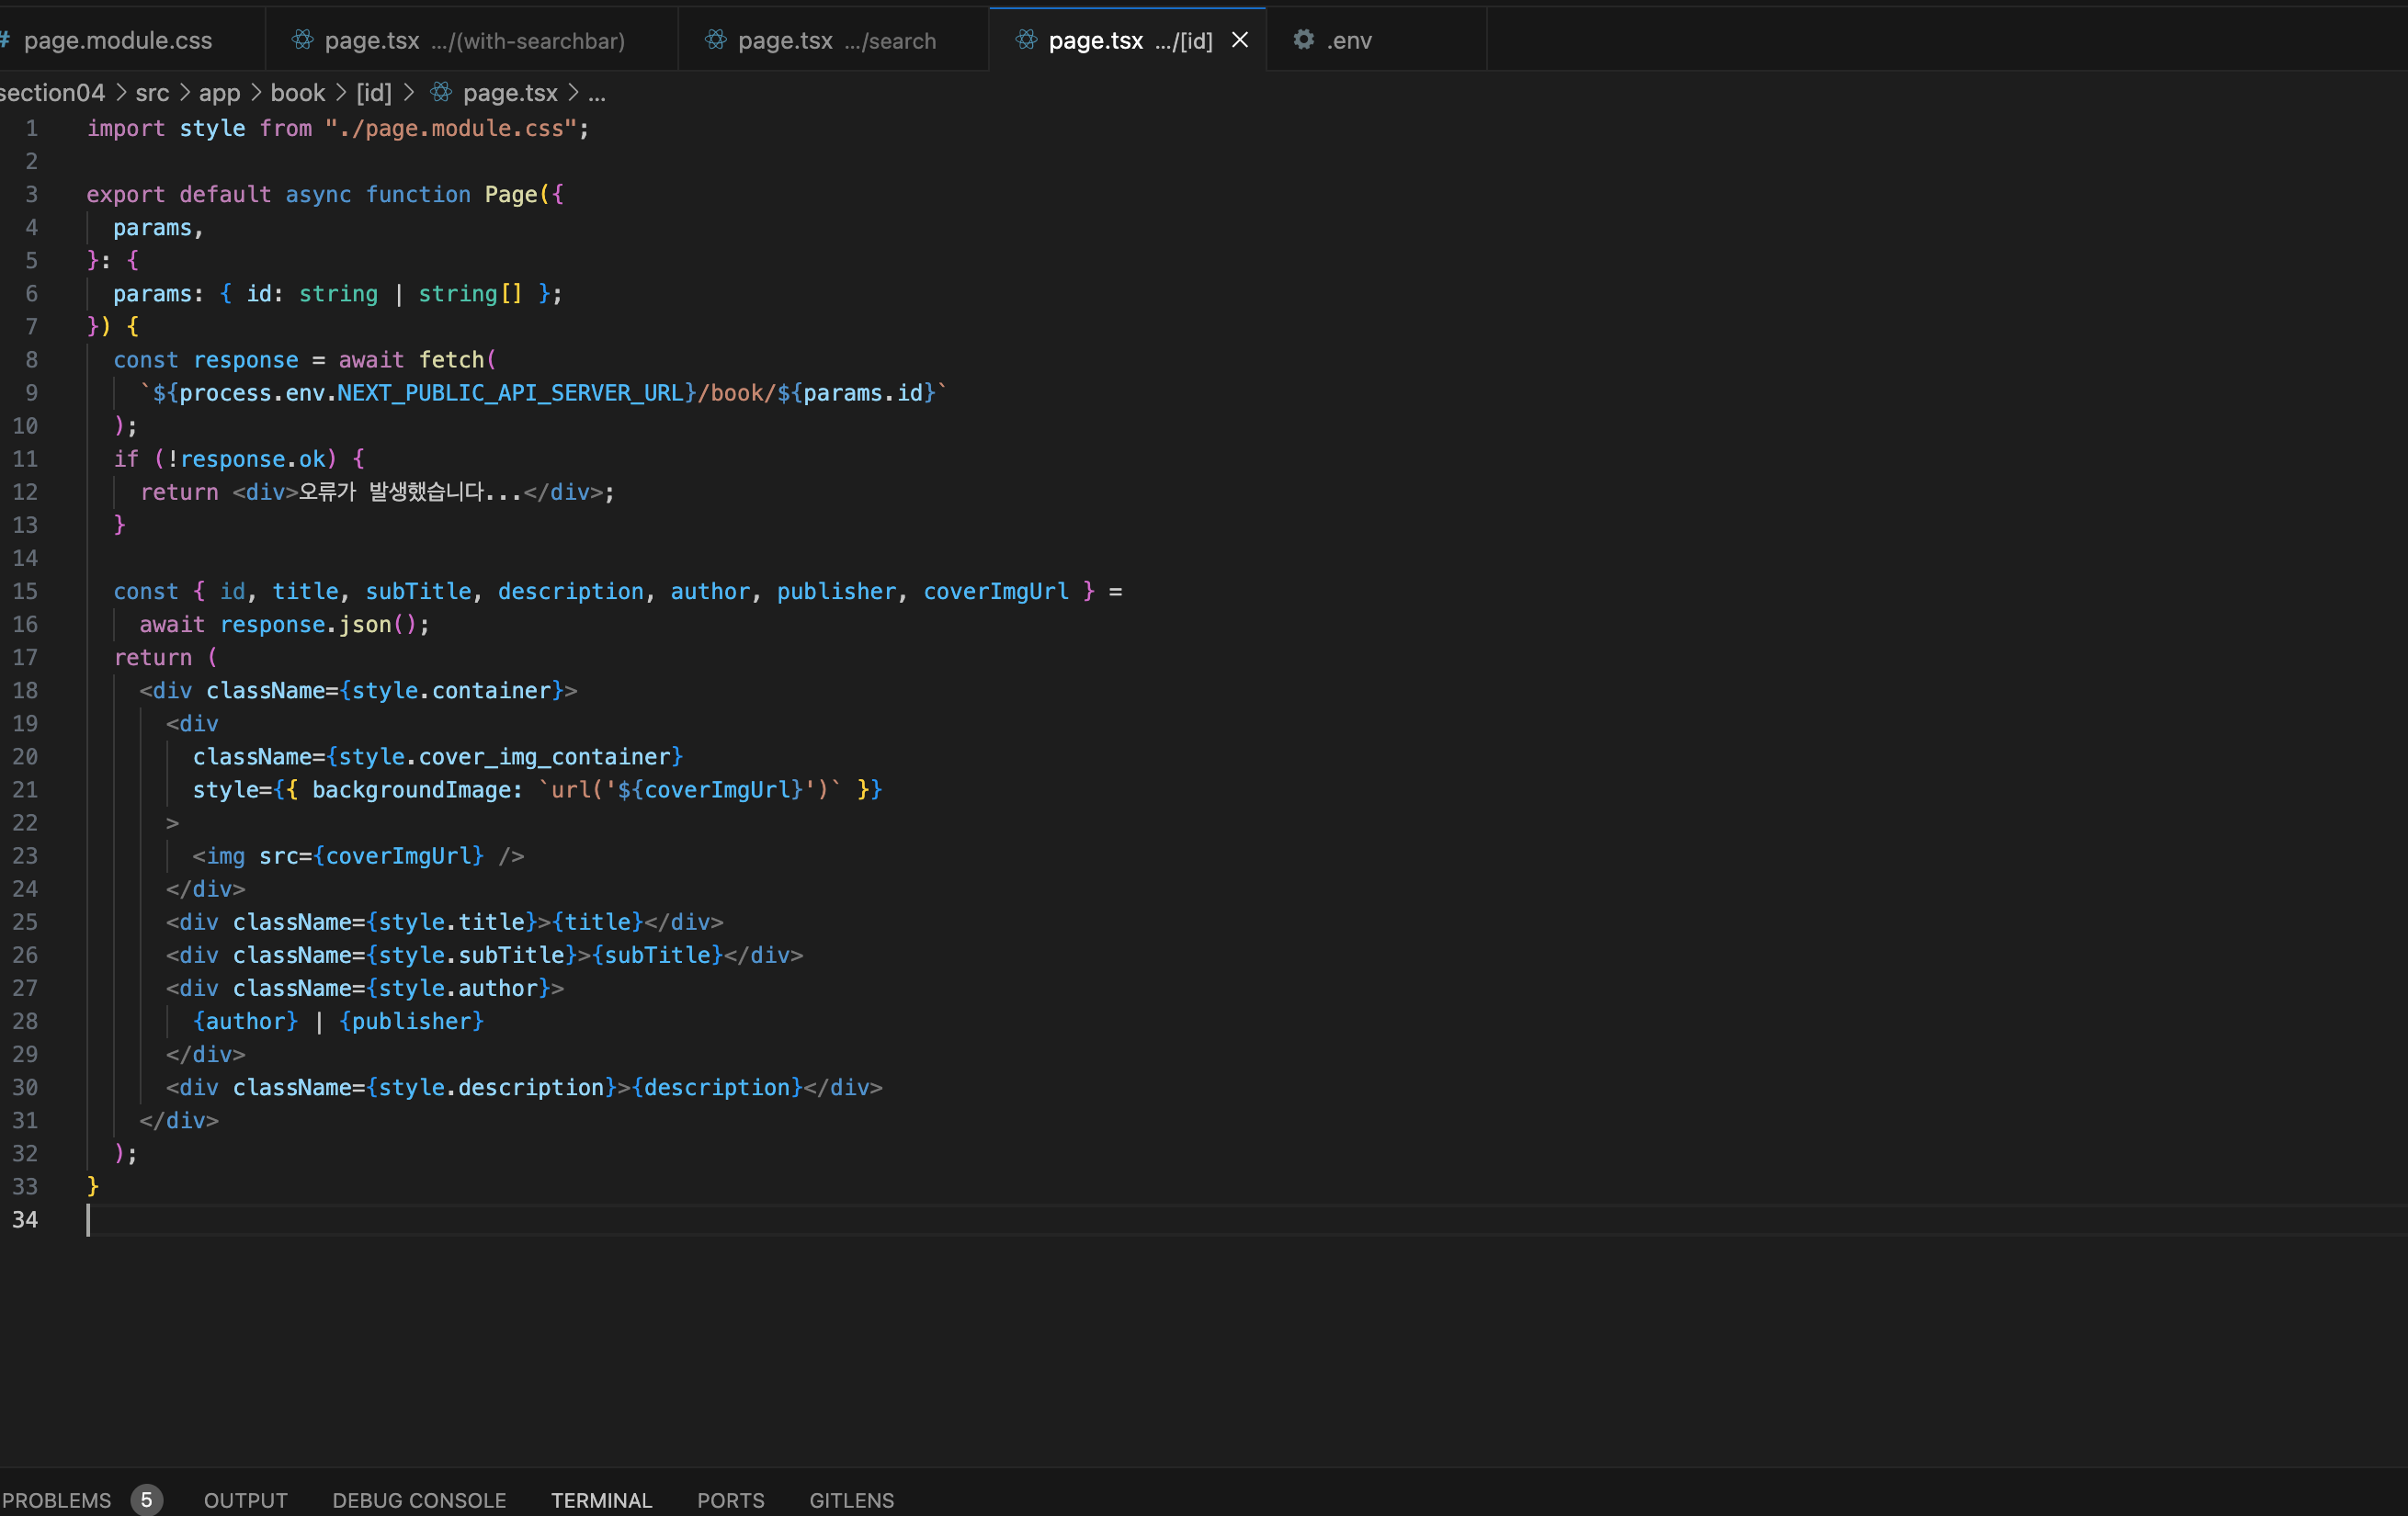Click style.title on line 25
Viewport: 2408px width, 1516px height.
(x=451, y=922)
